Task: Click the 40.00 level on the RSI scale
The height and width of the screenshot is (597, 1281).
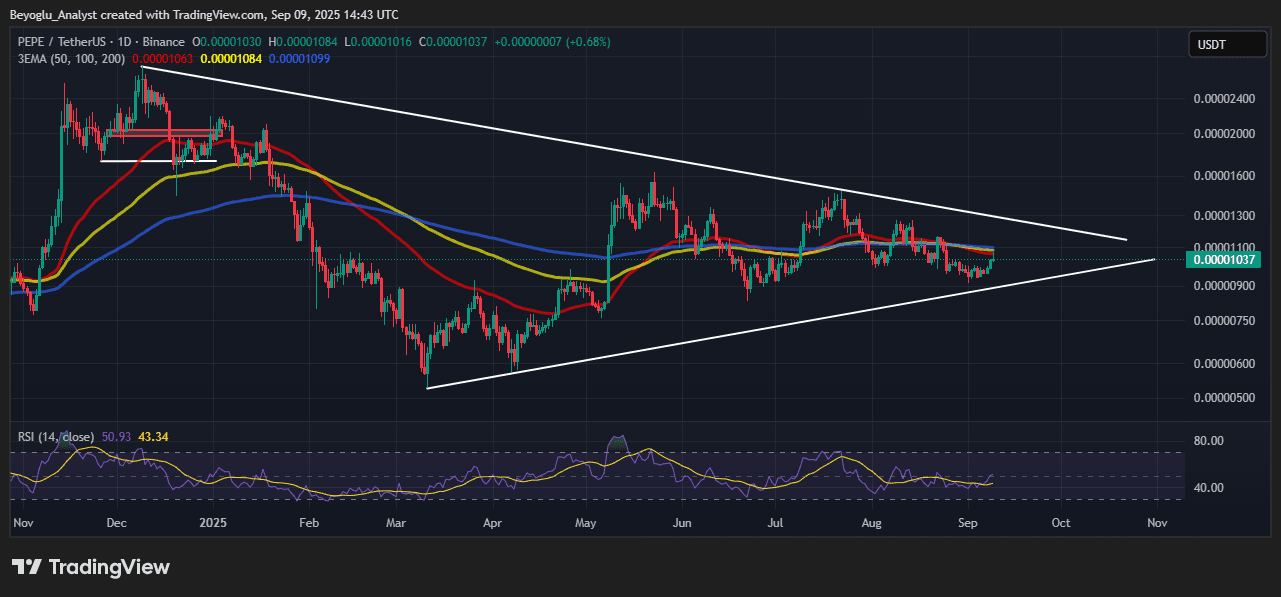Action: click(1210, 488)
